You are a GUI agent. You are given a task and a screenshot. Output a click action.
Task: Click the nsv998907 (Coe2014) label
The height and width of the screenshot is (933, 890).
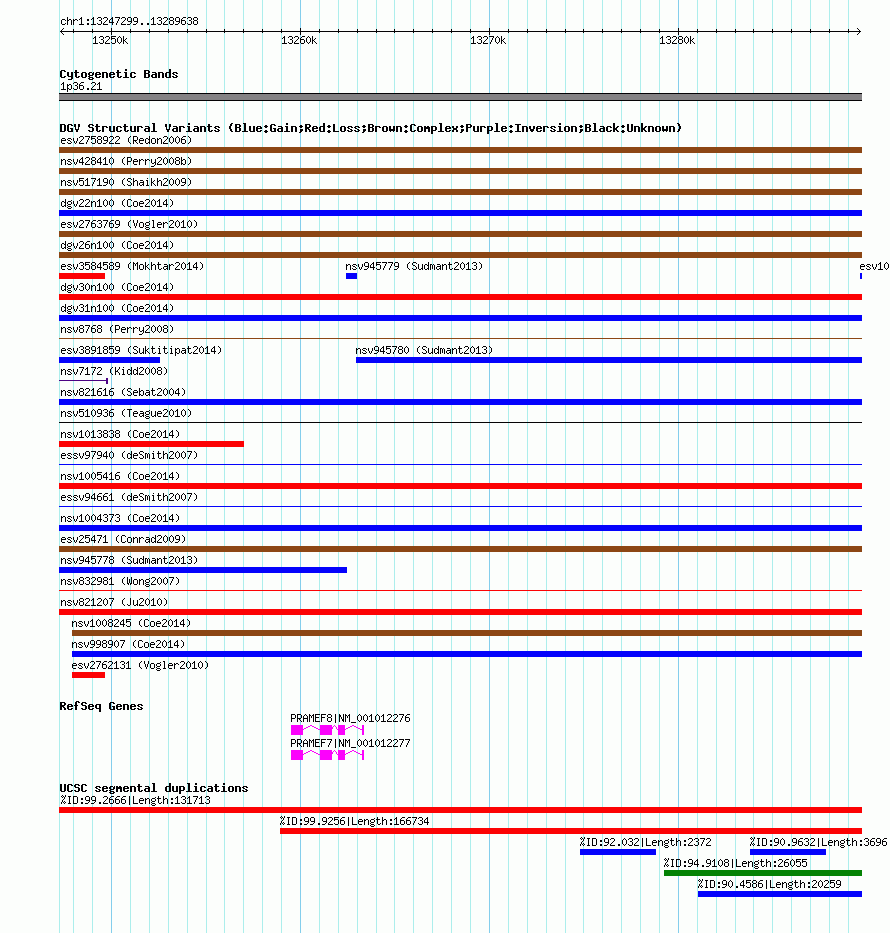tap(129, 644)
